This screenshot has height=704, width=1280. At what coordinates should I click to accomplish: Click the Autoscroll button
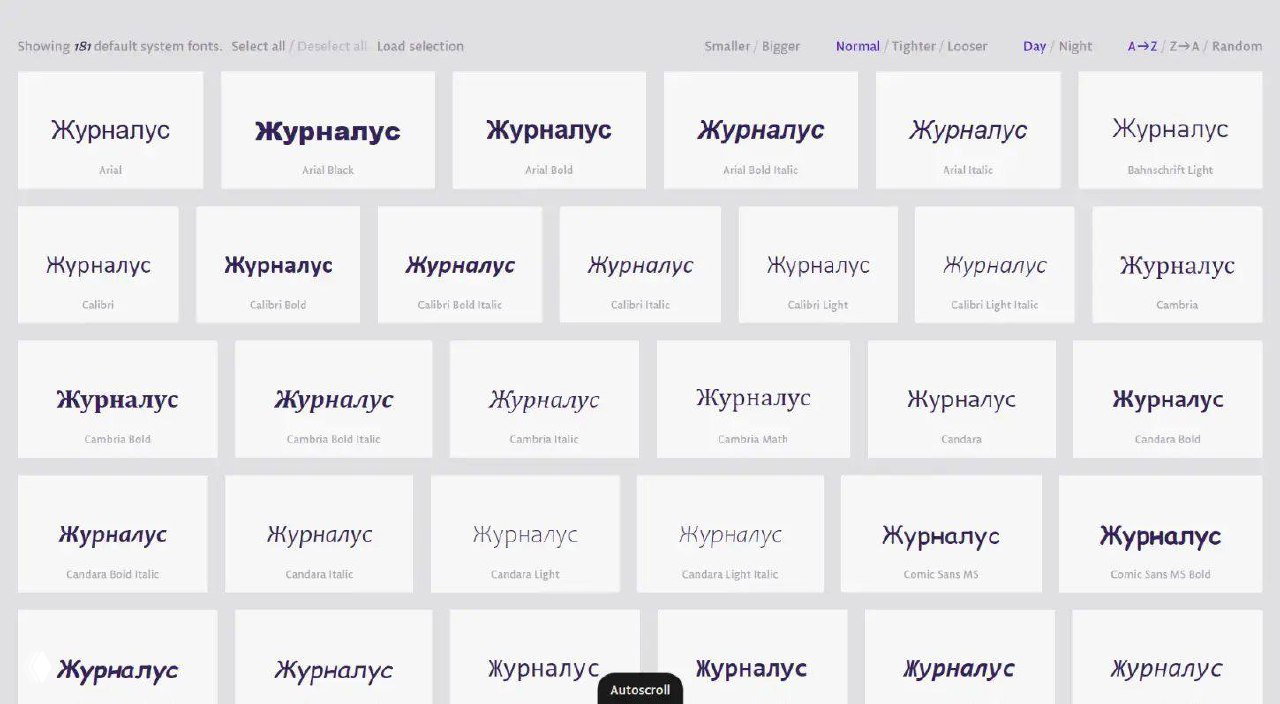coord(640,689)
